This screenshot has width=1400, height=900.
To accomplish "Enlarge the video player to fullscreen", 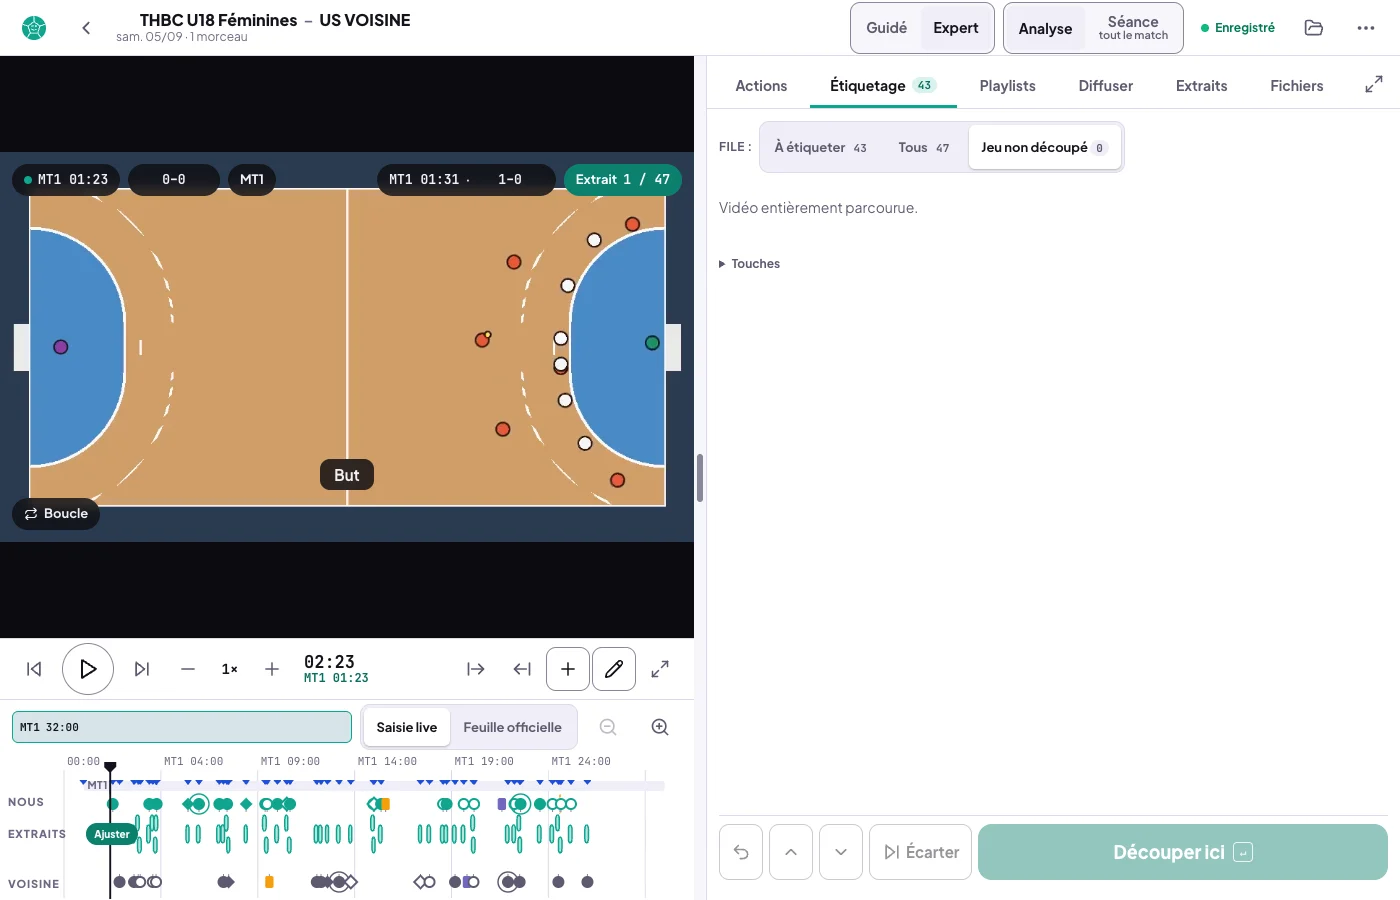I will 660,669.
